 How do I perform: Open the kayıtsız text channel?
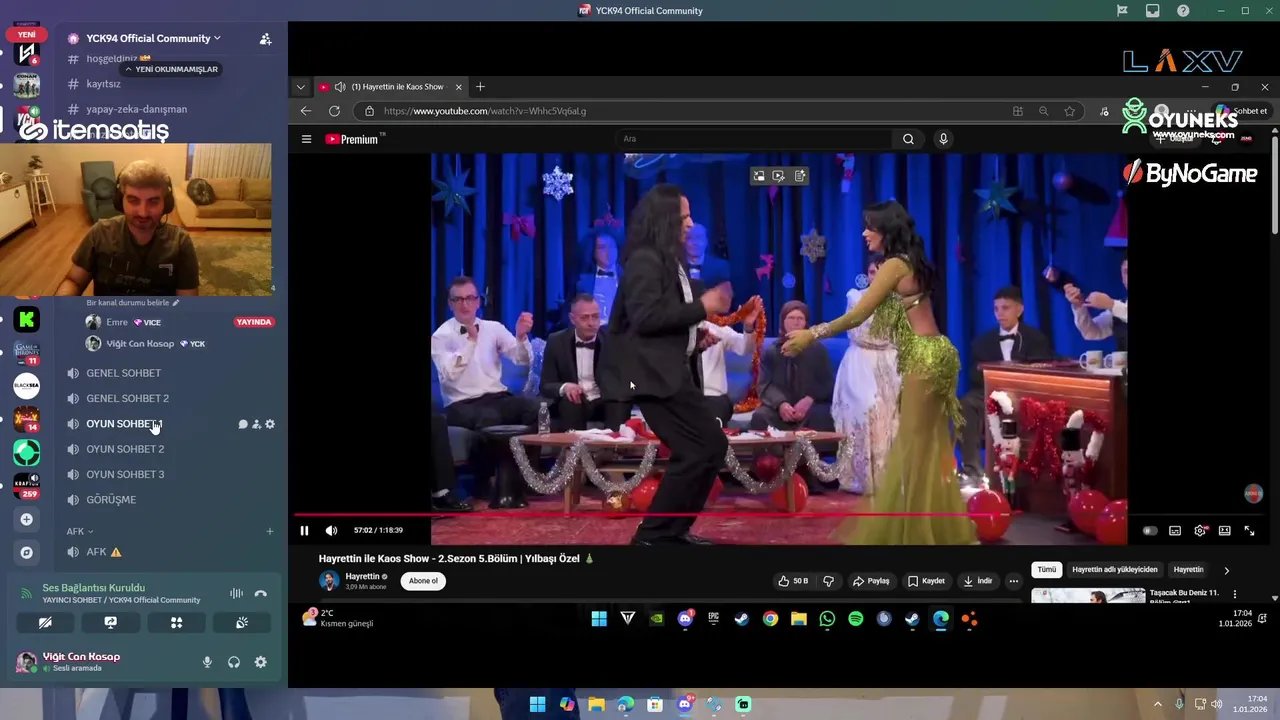[103, 84]
